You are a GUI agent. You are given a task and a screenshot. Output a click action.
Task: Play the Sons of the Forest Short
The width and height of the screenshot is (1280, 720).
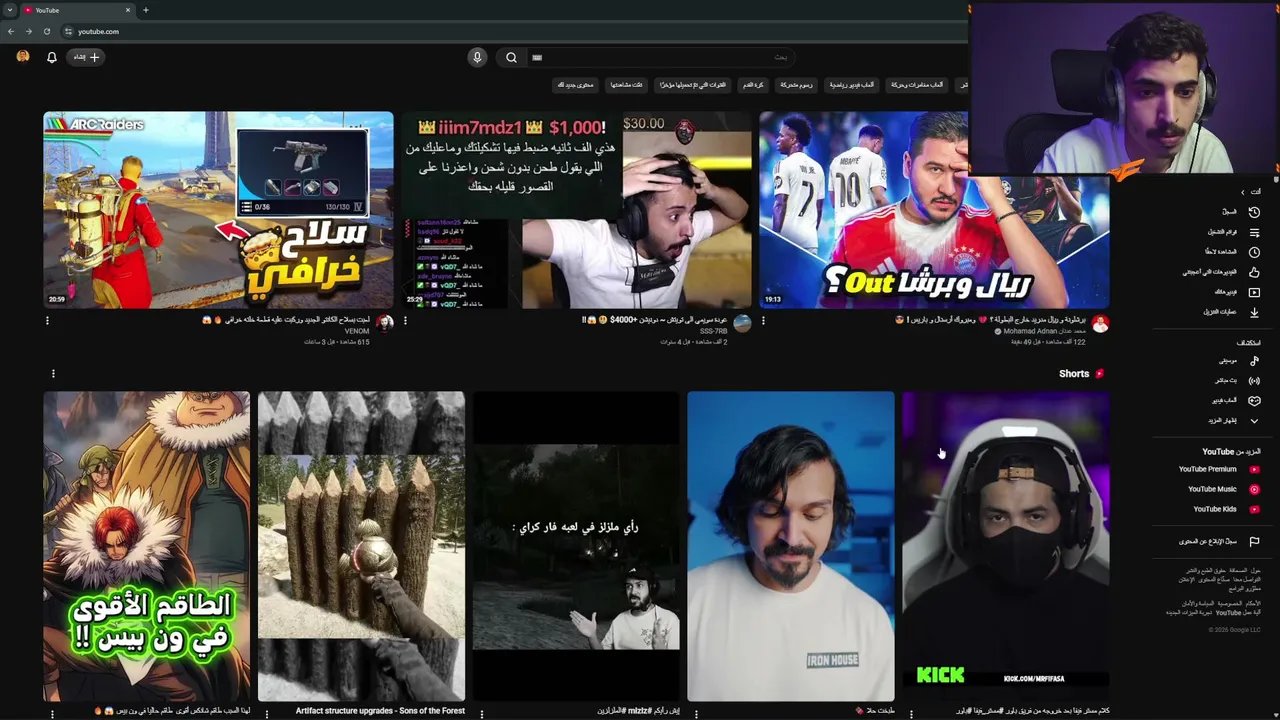pos(361,546)
